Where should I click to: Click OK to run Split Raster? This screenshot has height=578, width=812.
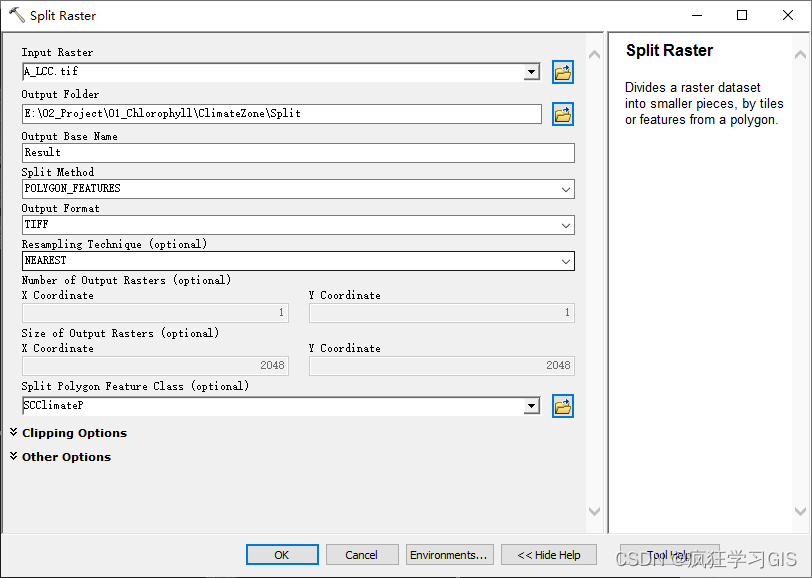point(281,554)
